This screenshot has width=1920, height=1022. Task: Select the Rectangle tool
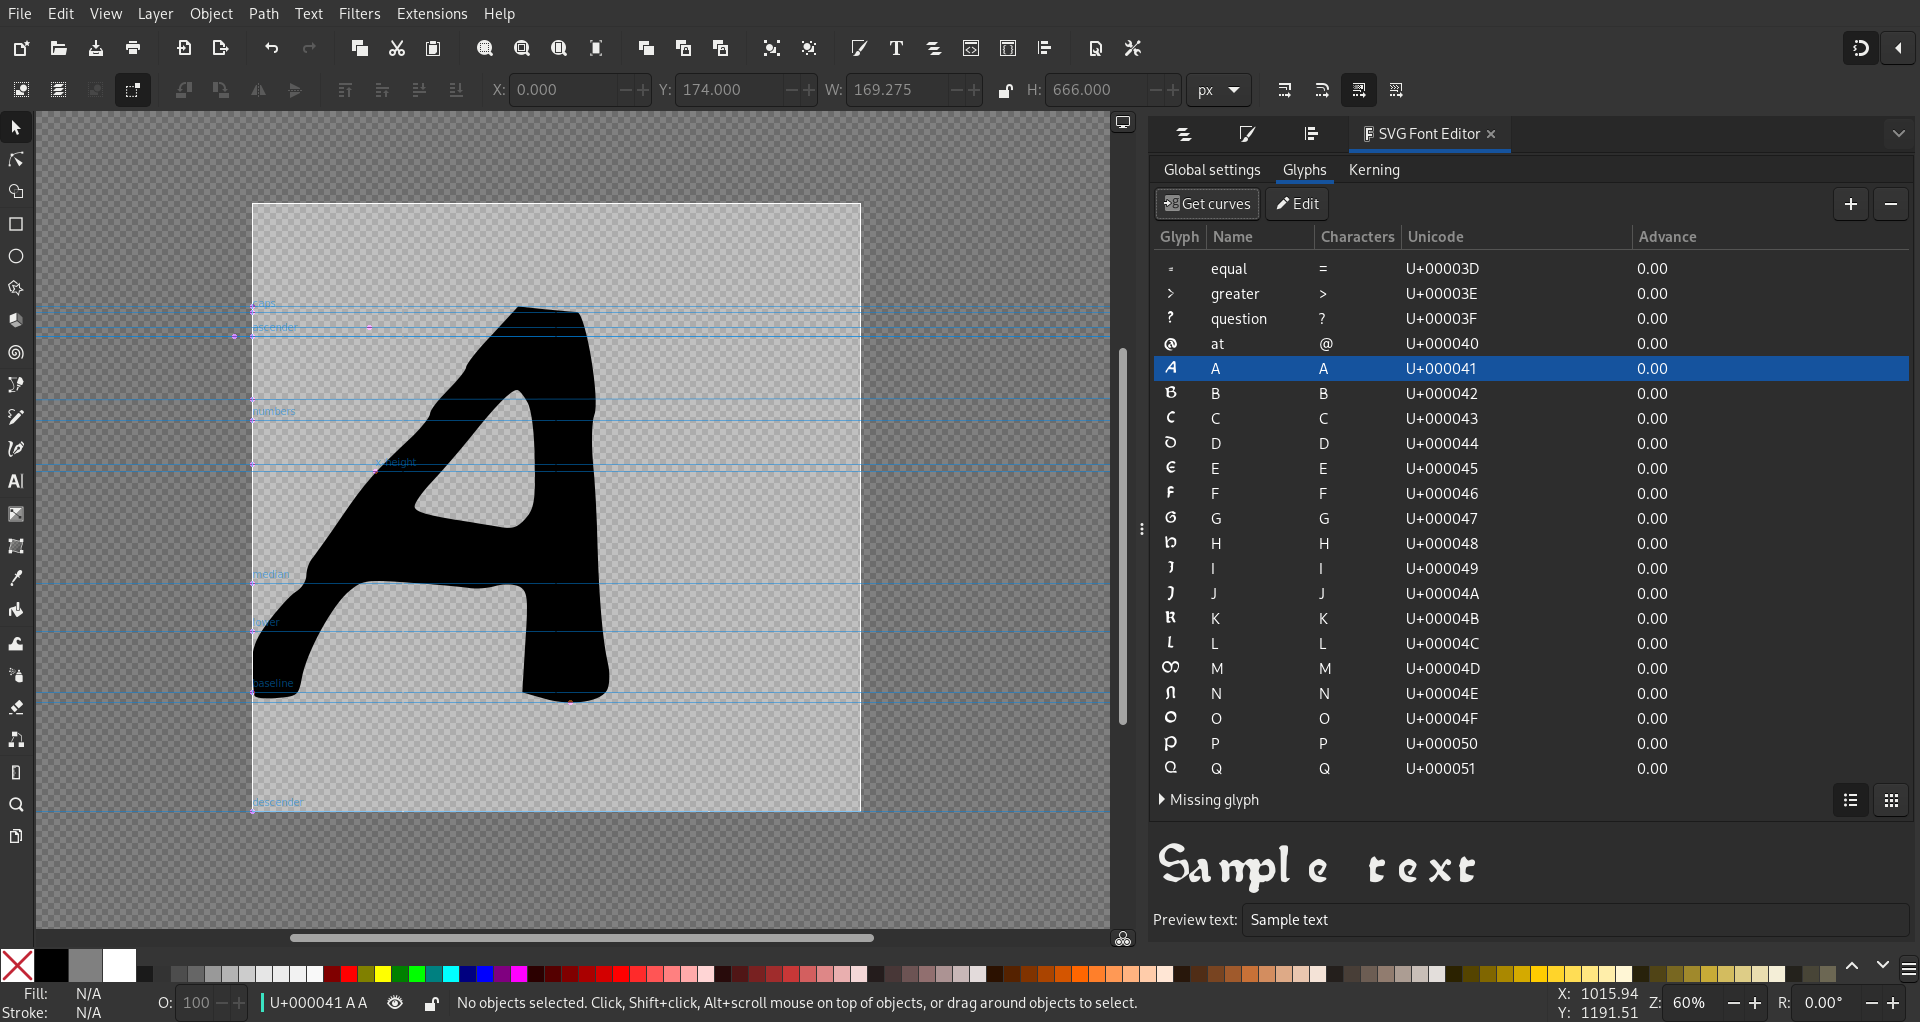point(16,224)
